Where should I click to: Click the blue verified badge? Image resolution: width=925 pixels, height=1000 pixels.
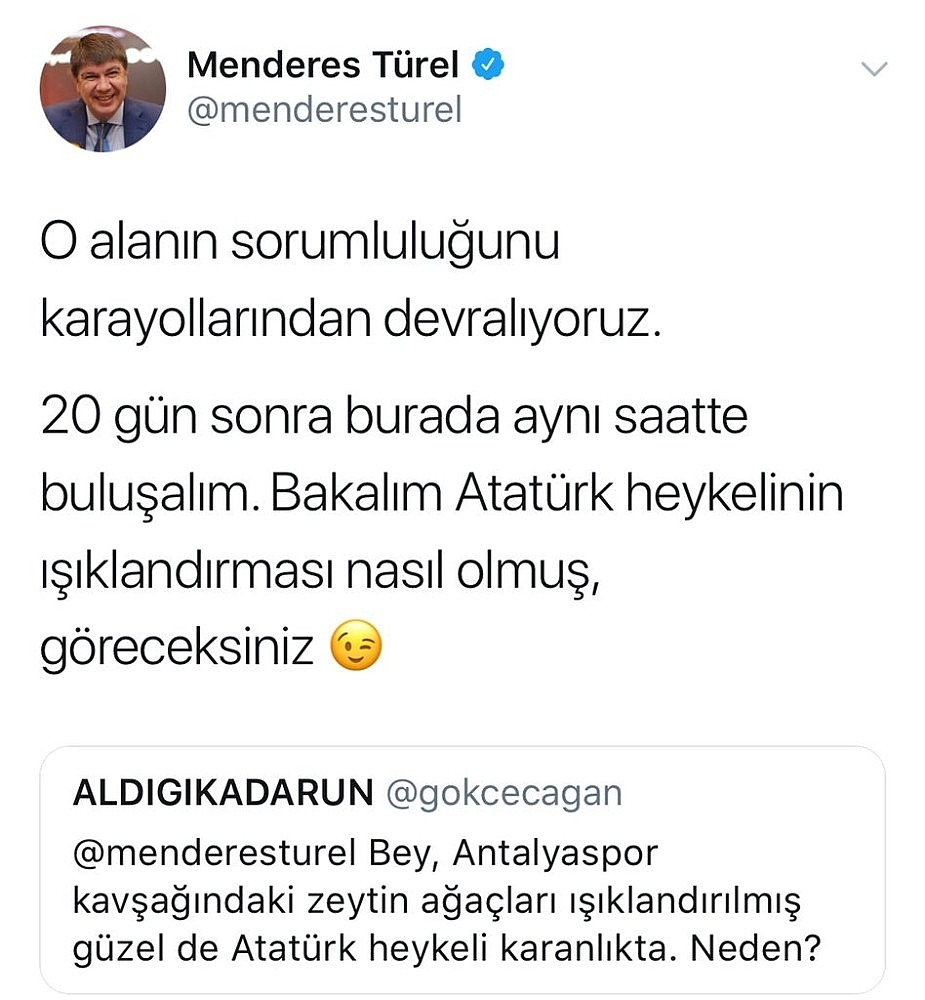pos(488,66)
